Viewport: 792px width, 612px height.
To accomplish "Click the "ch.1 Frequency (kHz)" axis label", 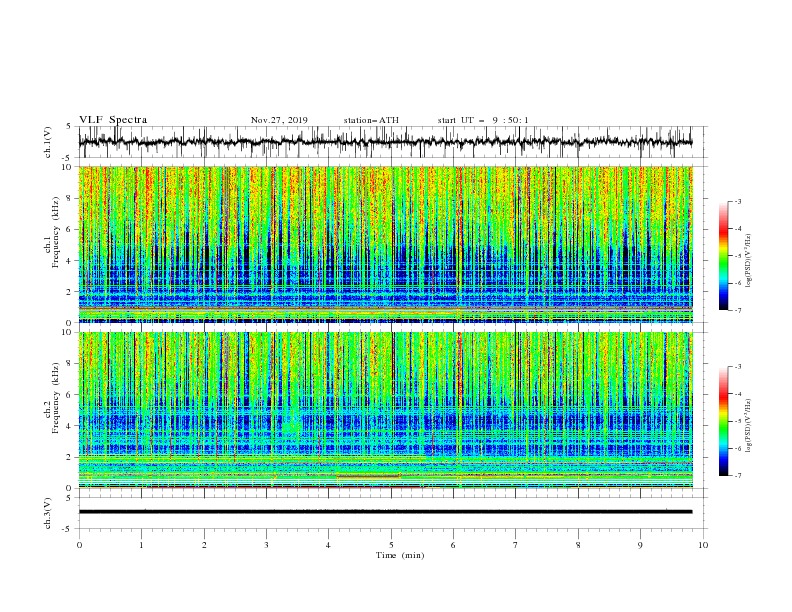I will point(54,233).
